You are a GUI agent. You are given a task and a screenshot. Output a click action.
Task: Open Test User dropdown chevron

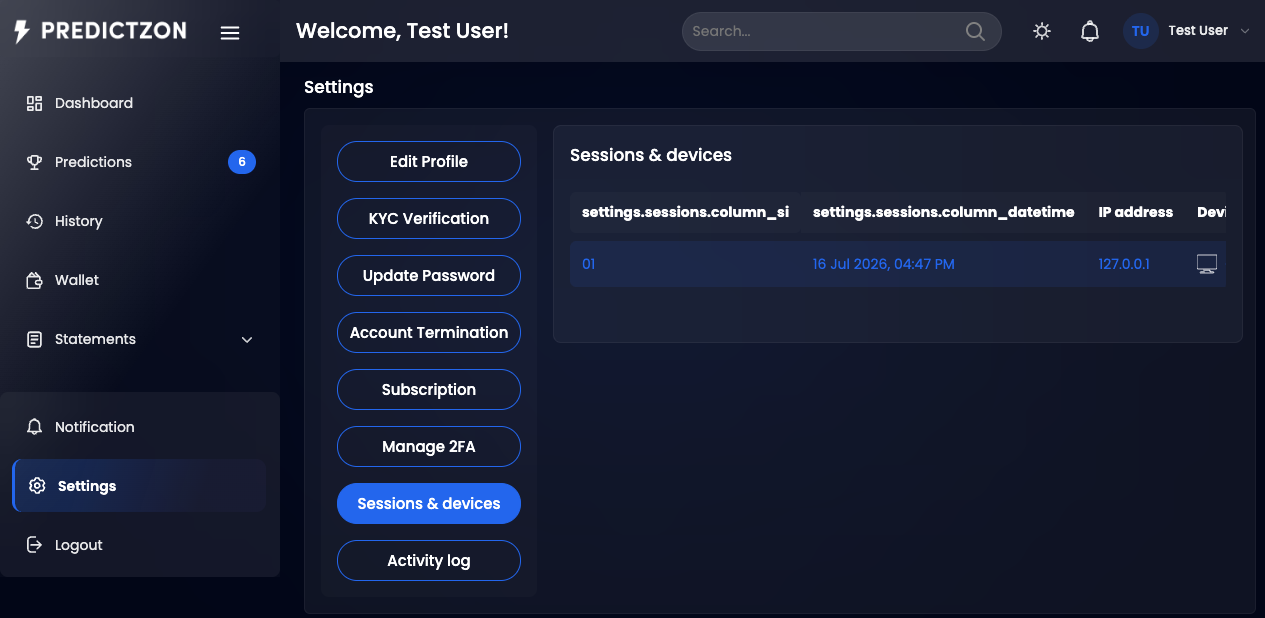[1245, 31]
